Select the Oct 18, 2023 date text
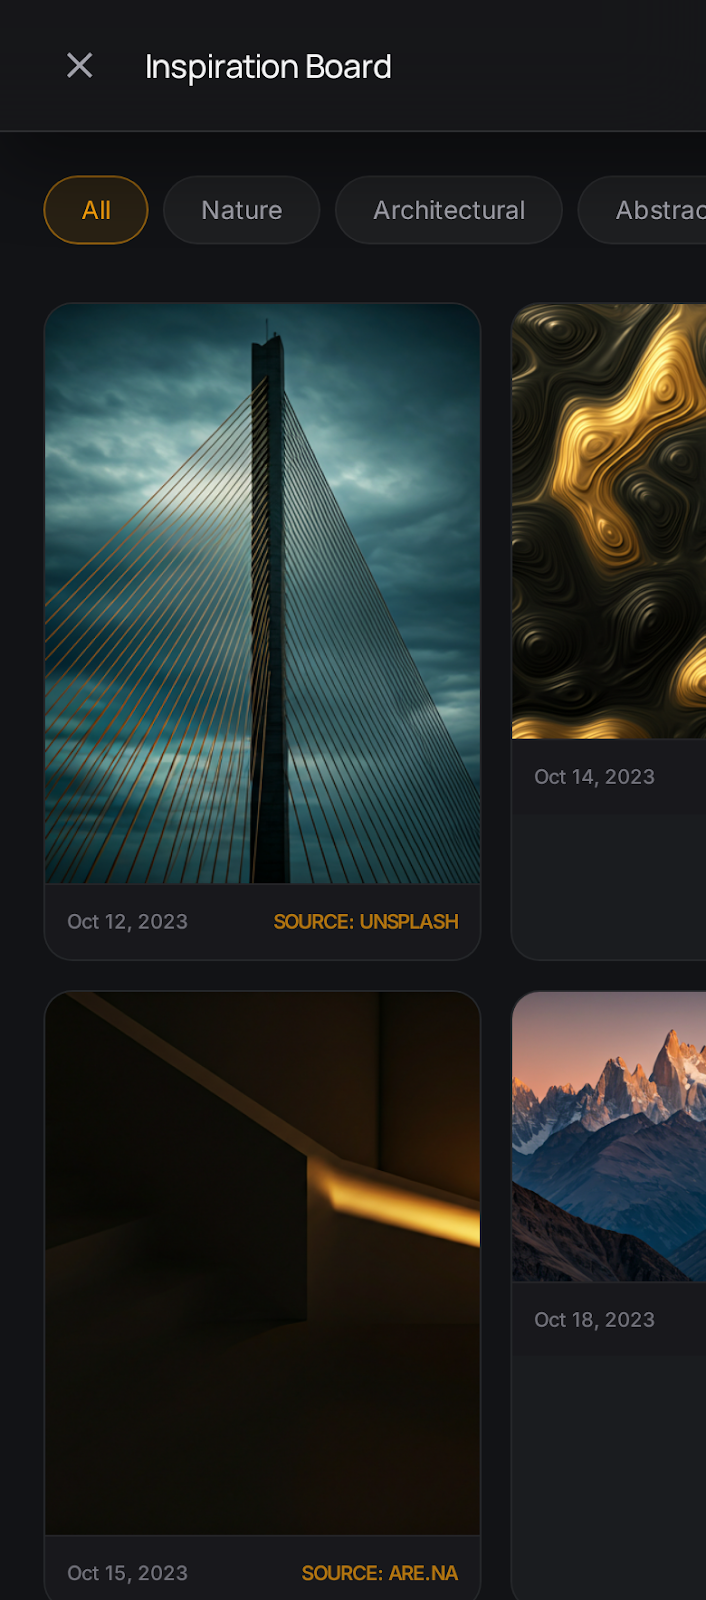Image resolution: width=706 pixels, height=1600 pixels. click(594, 1320)
